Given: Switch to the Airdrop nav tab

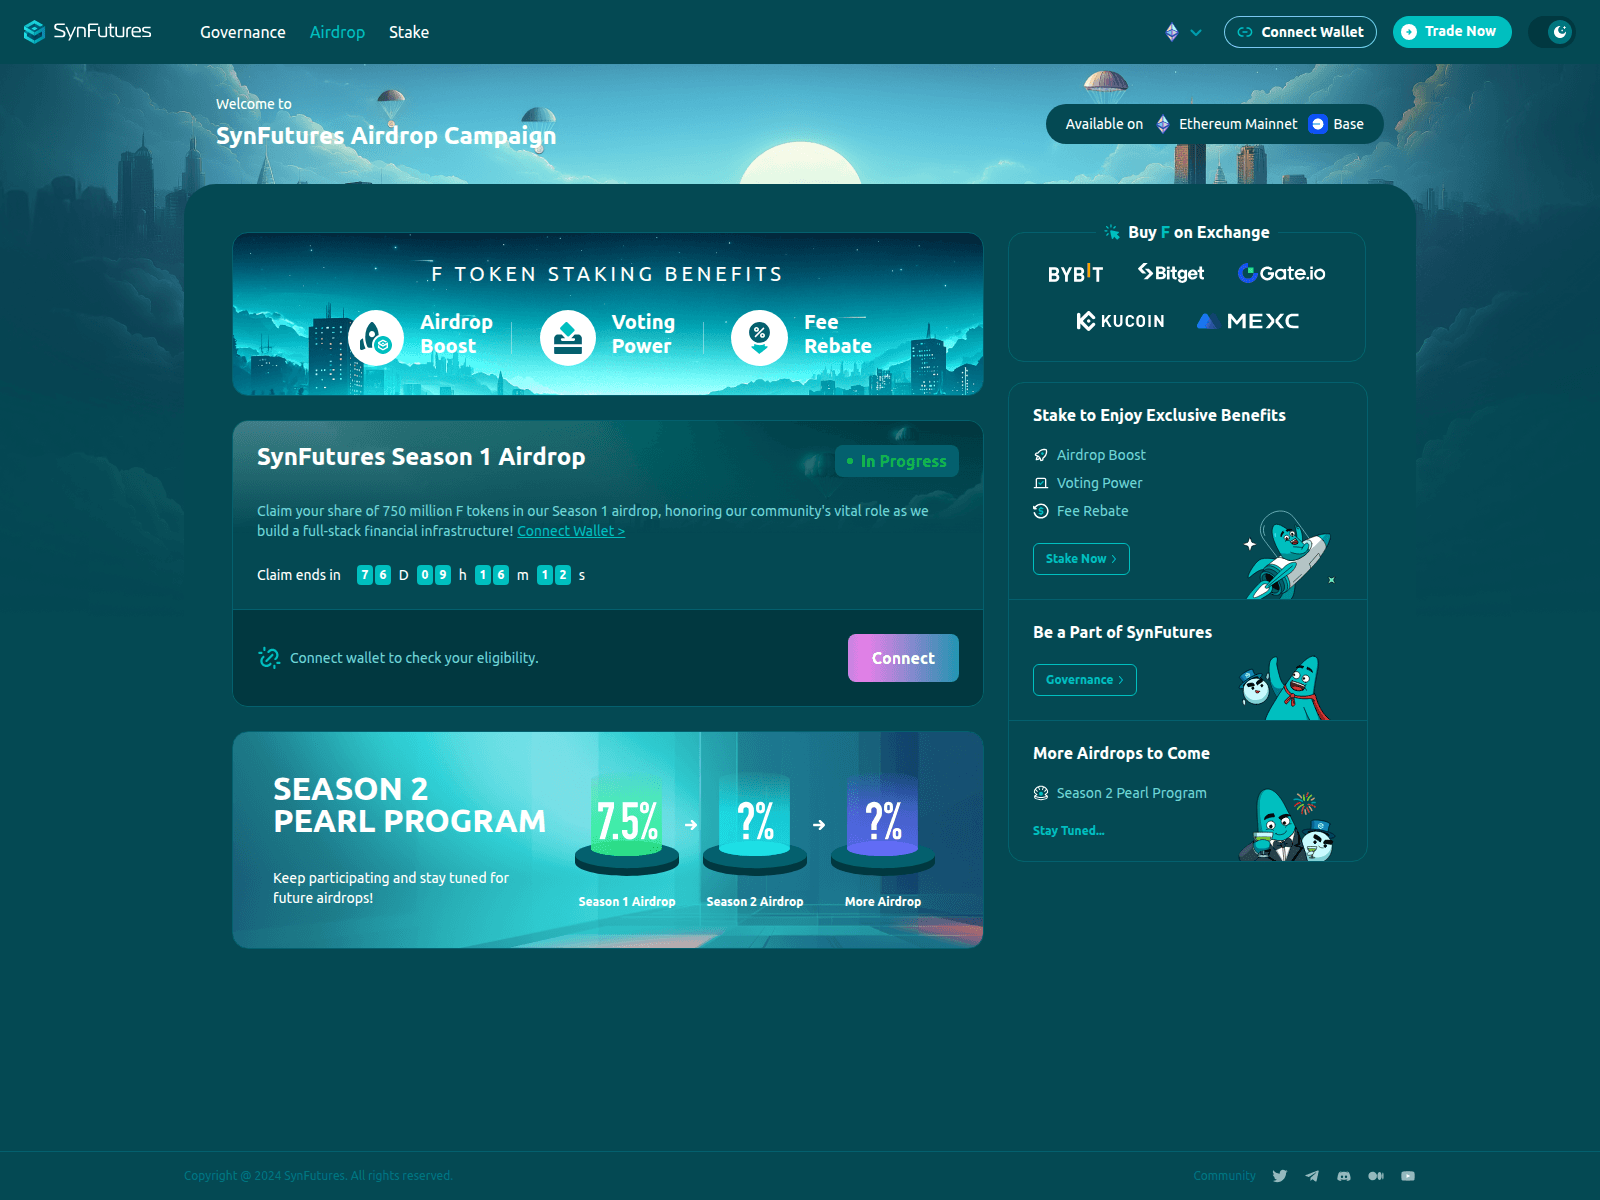Looking at the screenshot, I should pos(337,32).
